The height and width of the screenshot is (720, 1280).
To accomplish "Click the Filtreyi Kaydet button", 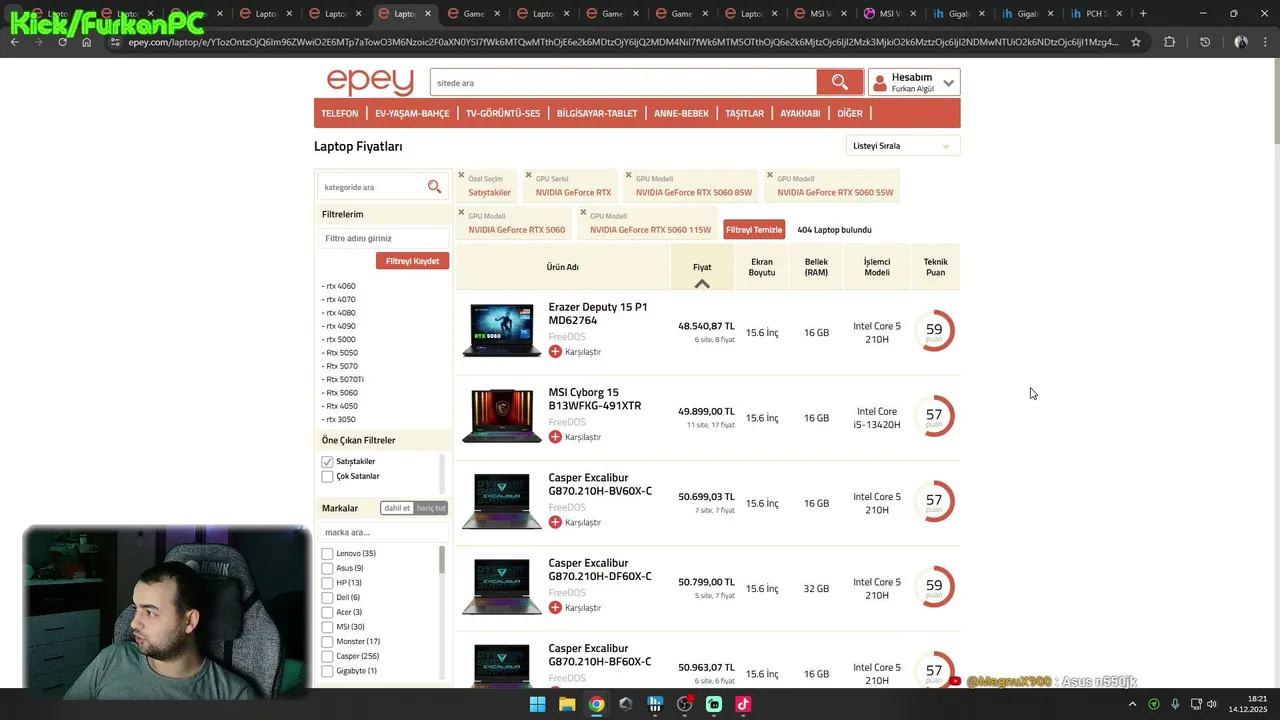I will pyautogui.click(x=412, y=261).
